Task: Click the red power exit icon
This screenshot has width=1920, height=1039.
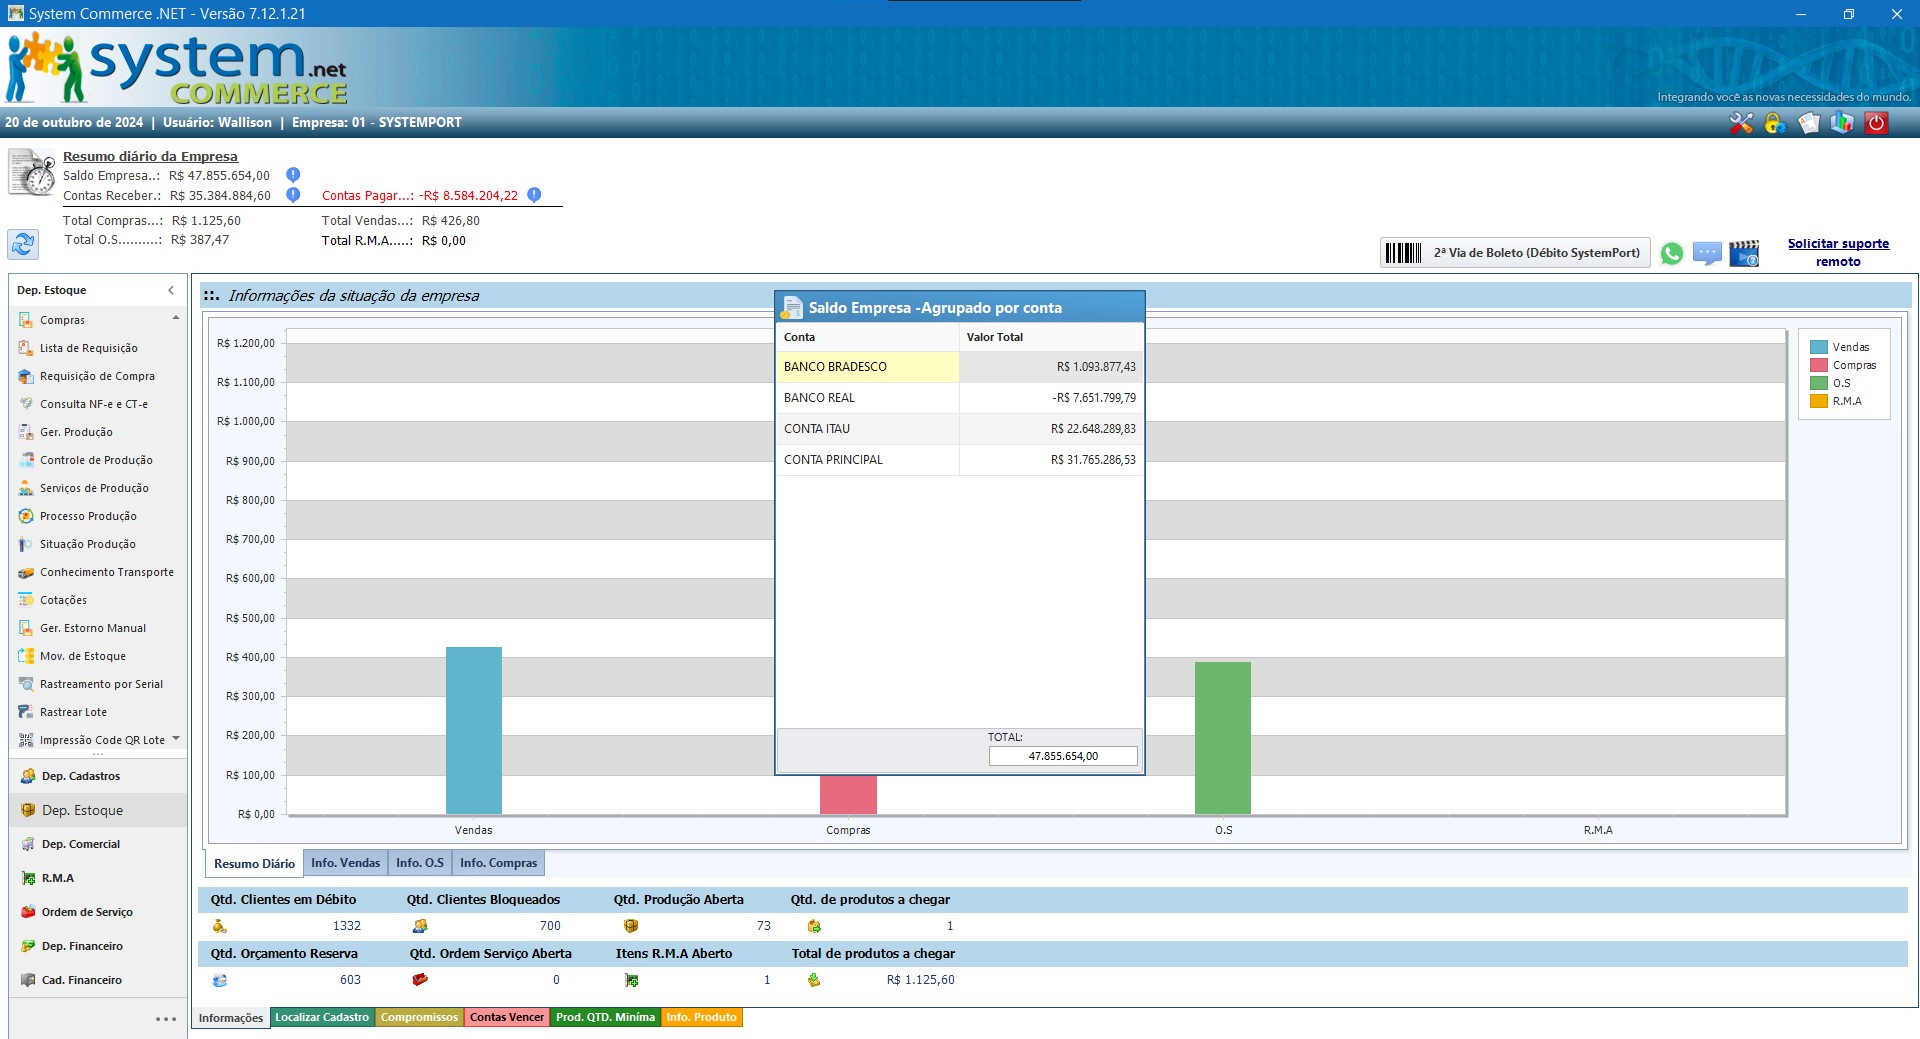Action: point(1877,123)
